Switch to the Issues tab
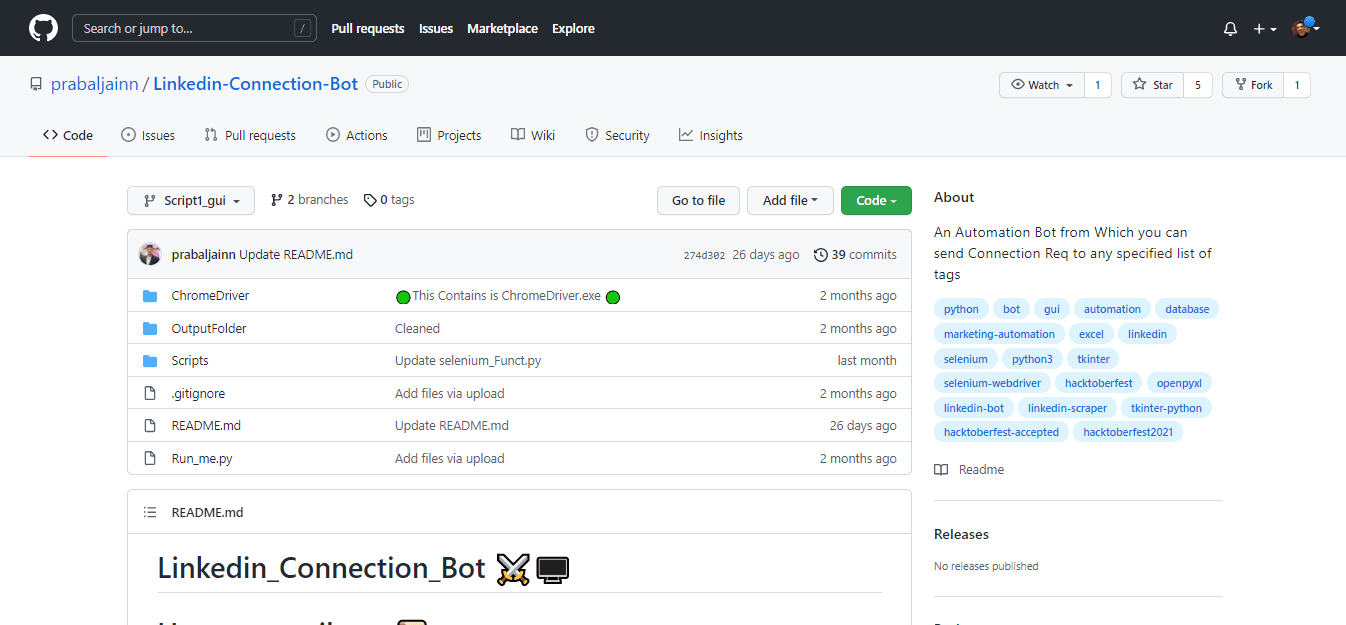The width and height of the screenshot is (1346, 625). (x=148, y=135)
